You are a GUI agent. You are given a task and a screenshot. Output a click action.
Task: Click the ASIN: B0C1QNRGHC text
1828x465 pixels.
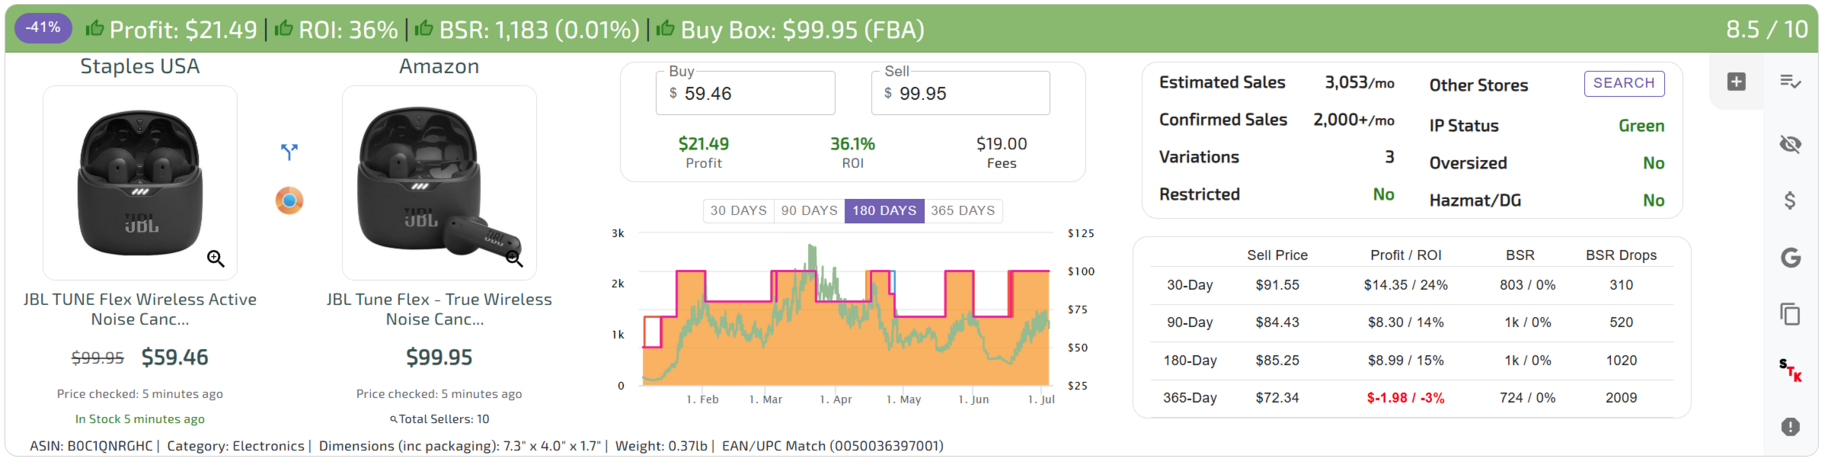tap(91, 446)
